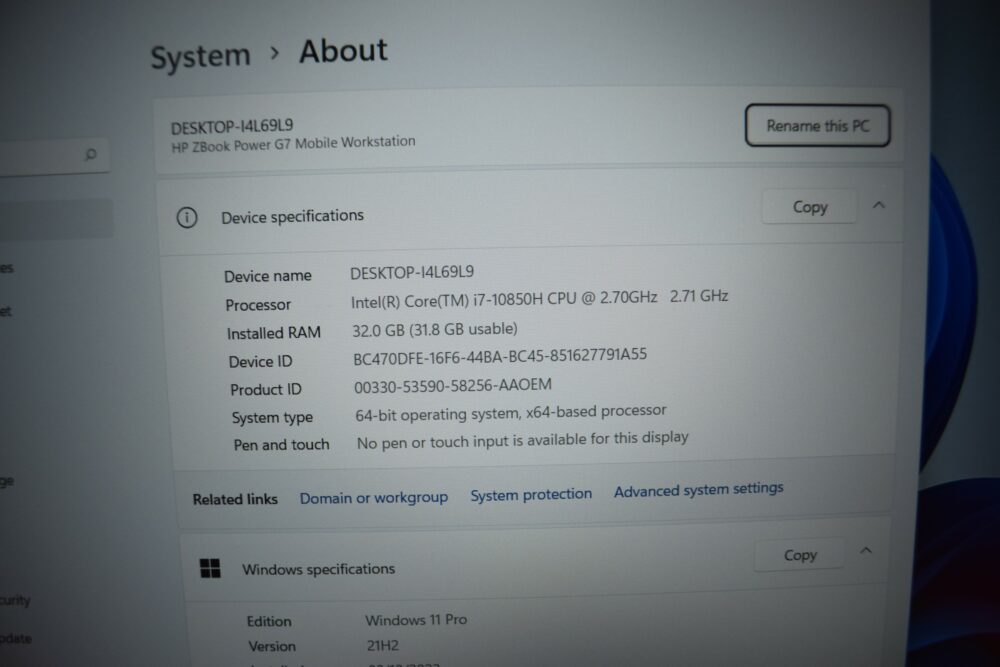
Task: Copy the Device specifications
Action: (x=809, y=207)
